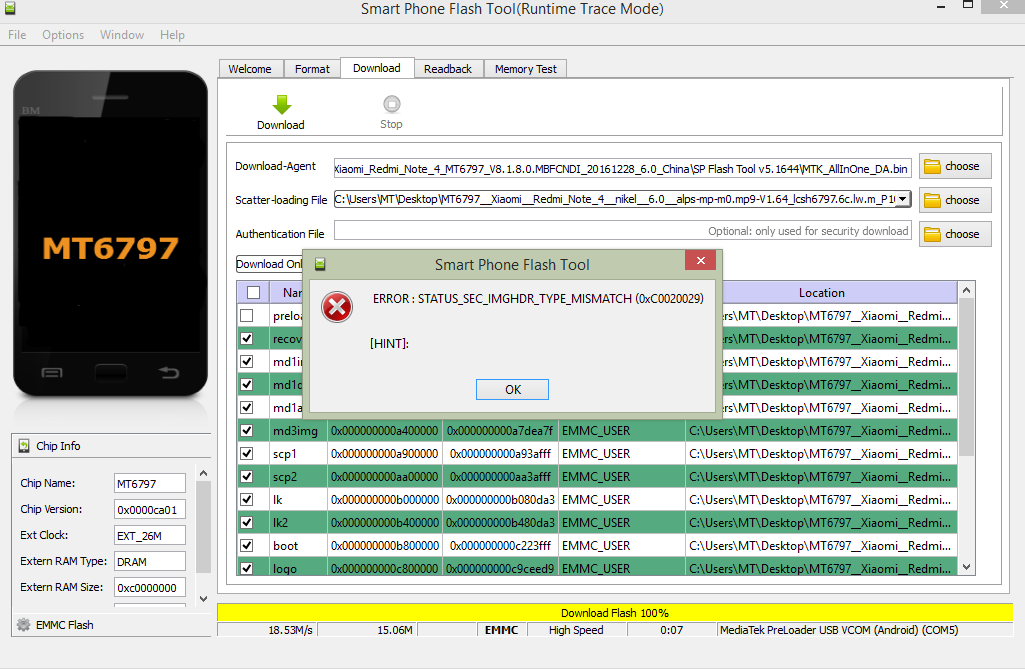1025x669 pixels.
Task: Choose a Download-Agent file
Action: coord(955,166)
